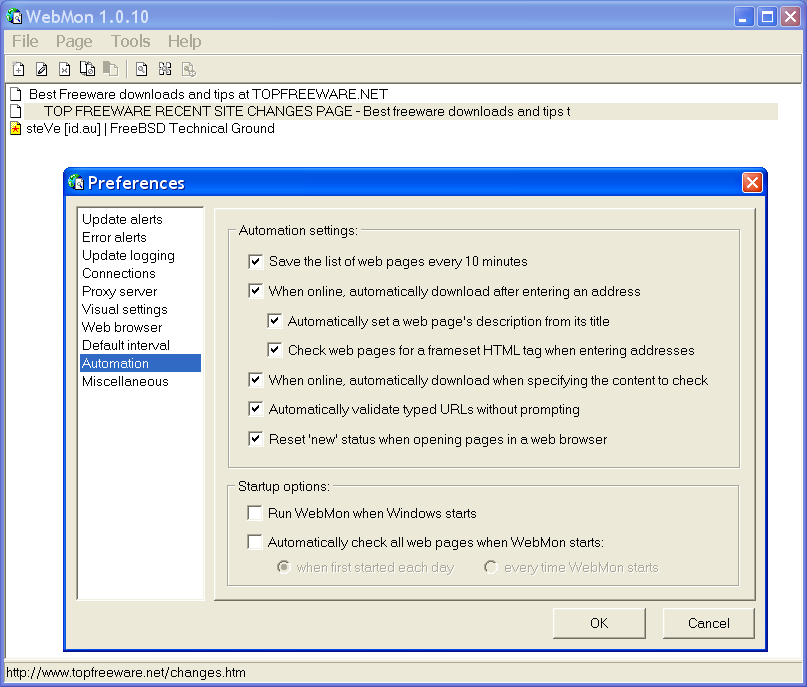Click page icon beside TOP FREEWARE RECENT SITE
This screenshot has height=687, width=807.
(16, 111)
